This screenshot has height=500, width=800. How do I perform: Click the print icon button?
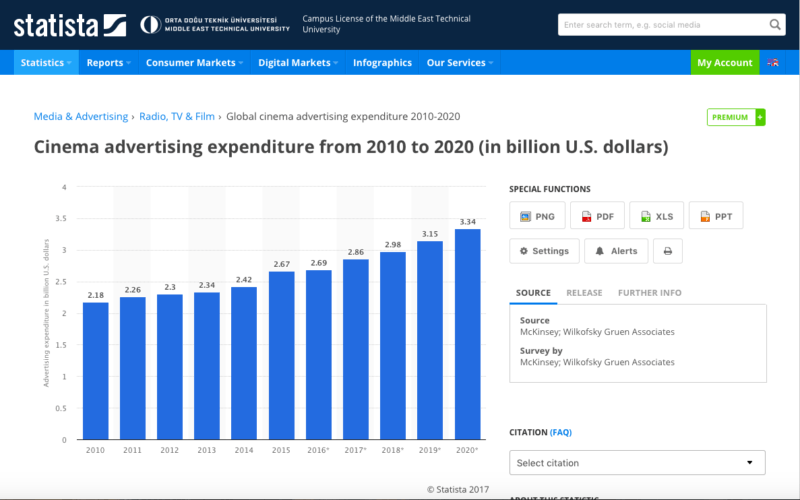pyautogui.click(x=668, y=251)
